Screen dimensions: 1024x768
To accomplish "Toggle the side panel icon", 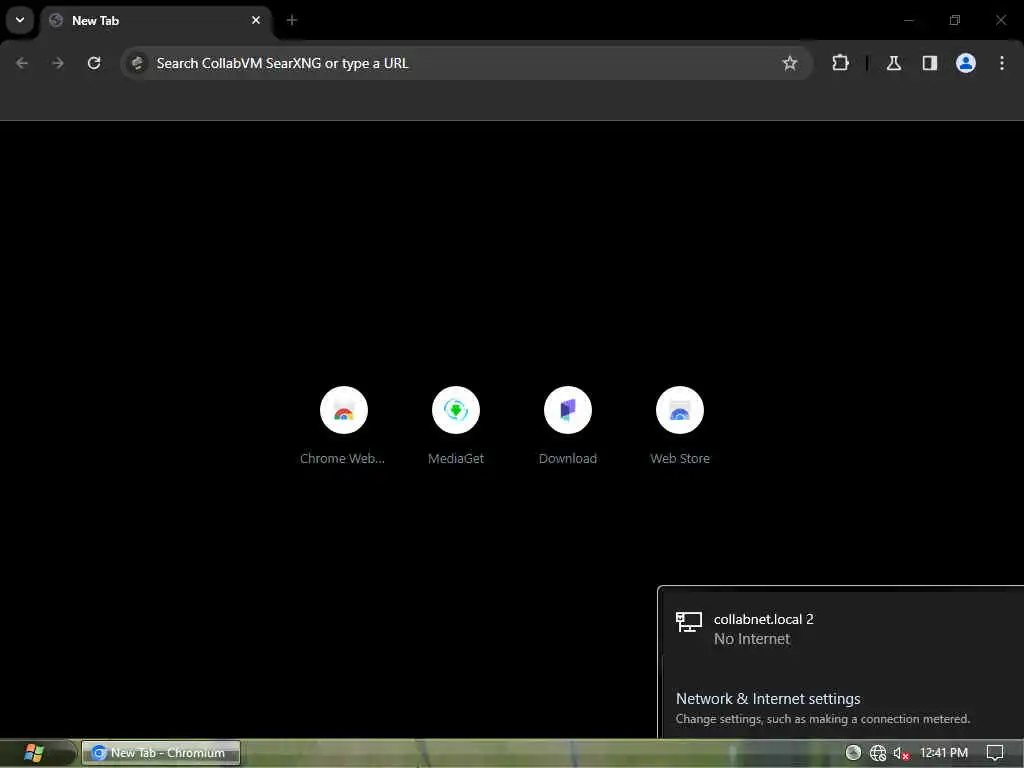I will 929,63.
